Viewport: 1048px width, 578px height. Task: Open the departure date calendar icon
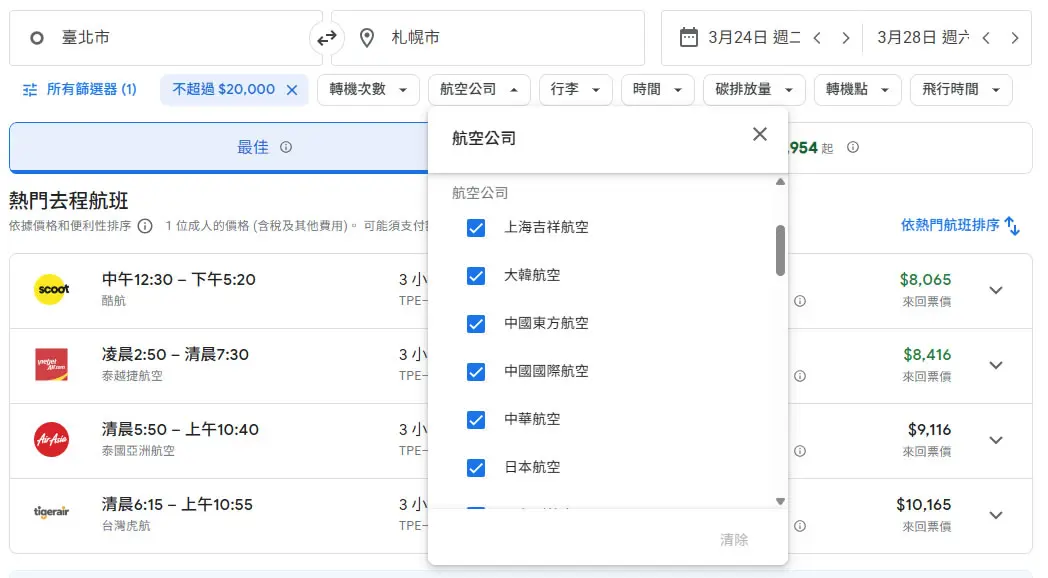pyautogui.click(x=688, y=37)
